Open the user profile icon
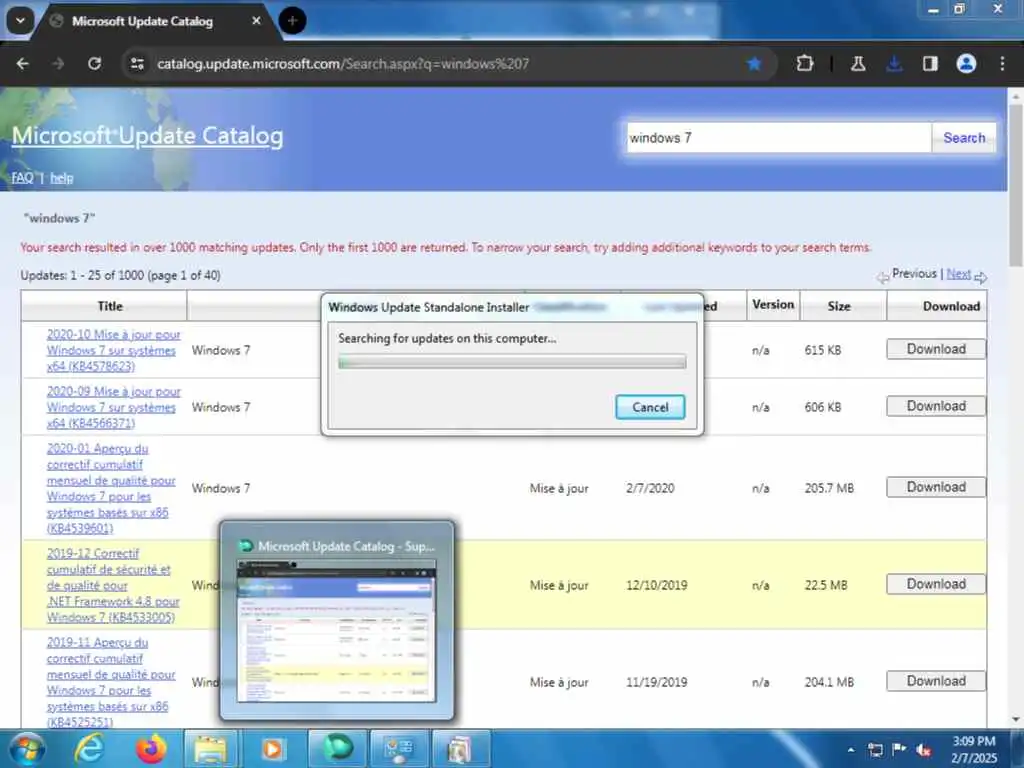This screenshot has height=768, width=1024. tap(966, 63)
